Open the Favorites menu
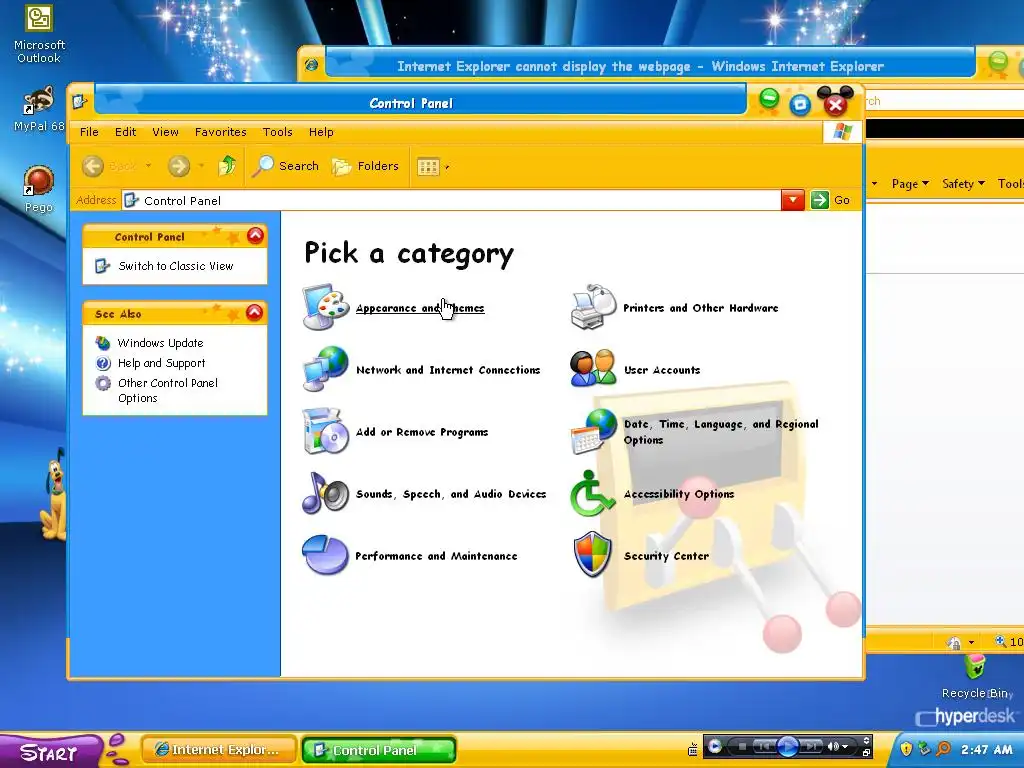The height and width of the screenshot is (768, 1024). pyautogui.click(x=221, y=132)
